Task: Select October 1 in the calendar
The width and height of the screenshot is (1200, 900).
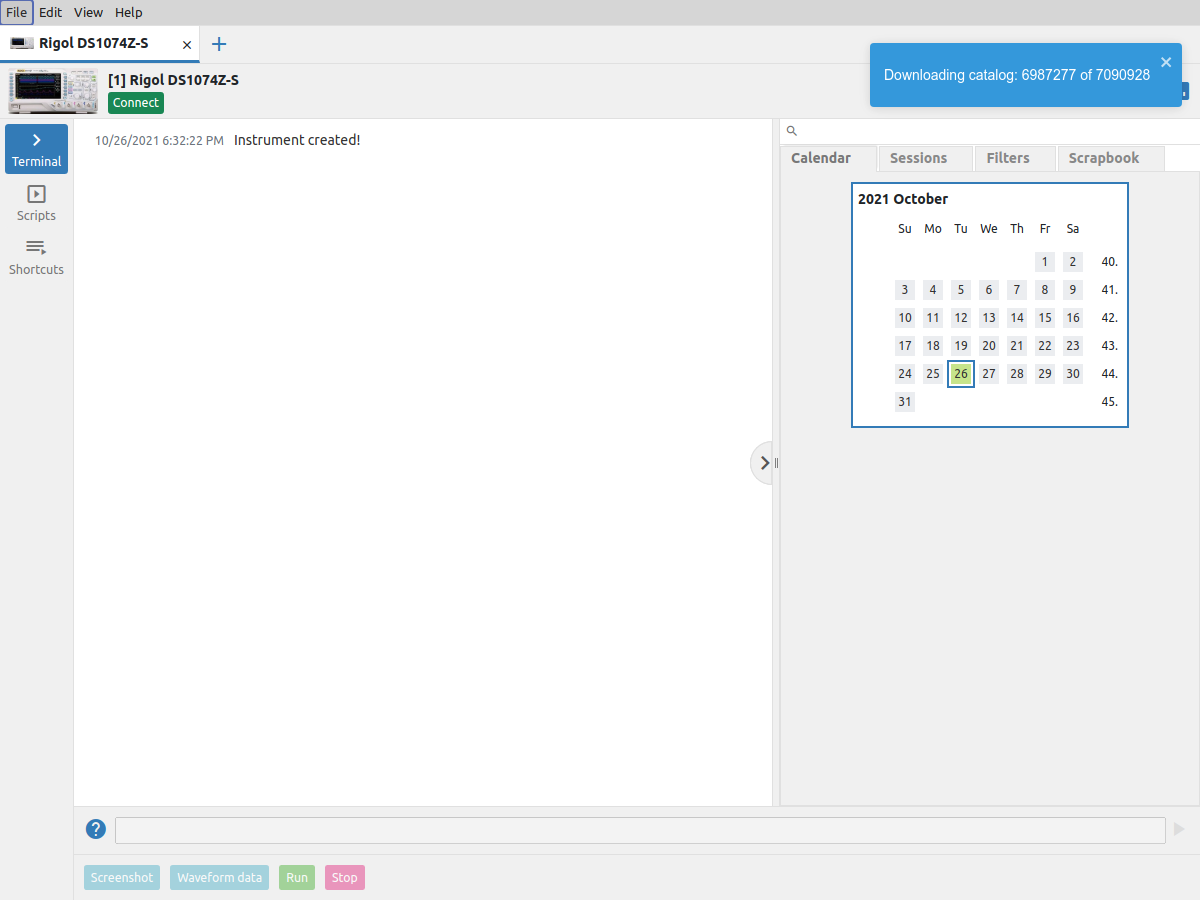Action: point(1045,262)
